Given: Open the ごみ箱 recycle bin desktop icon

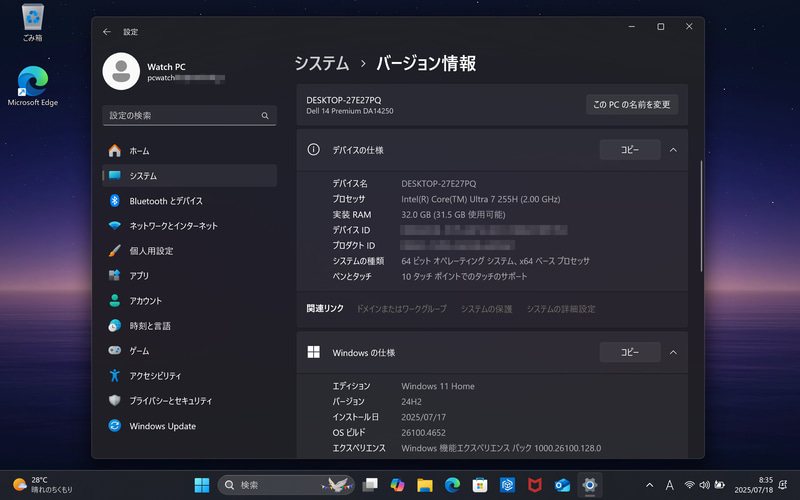Looking at the screenshot, I should coord(33,22).
